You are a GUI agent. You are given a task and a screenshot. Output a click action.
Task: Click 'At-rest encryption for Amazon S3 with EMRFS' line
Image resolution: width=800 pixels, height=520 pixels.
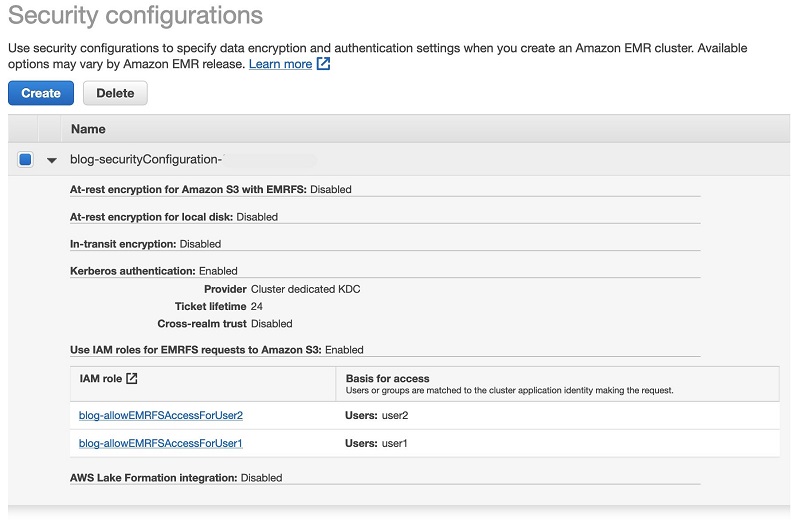coord(211,189)
